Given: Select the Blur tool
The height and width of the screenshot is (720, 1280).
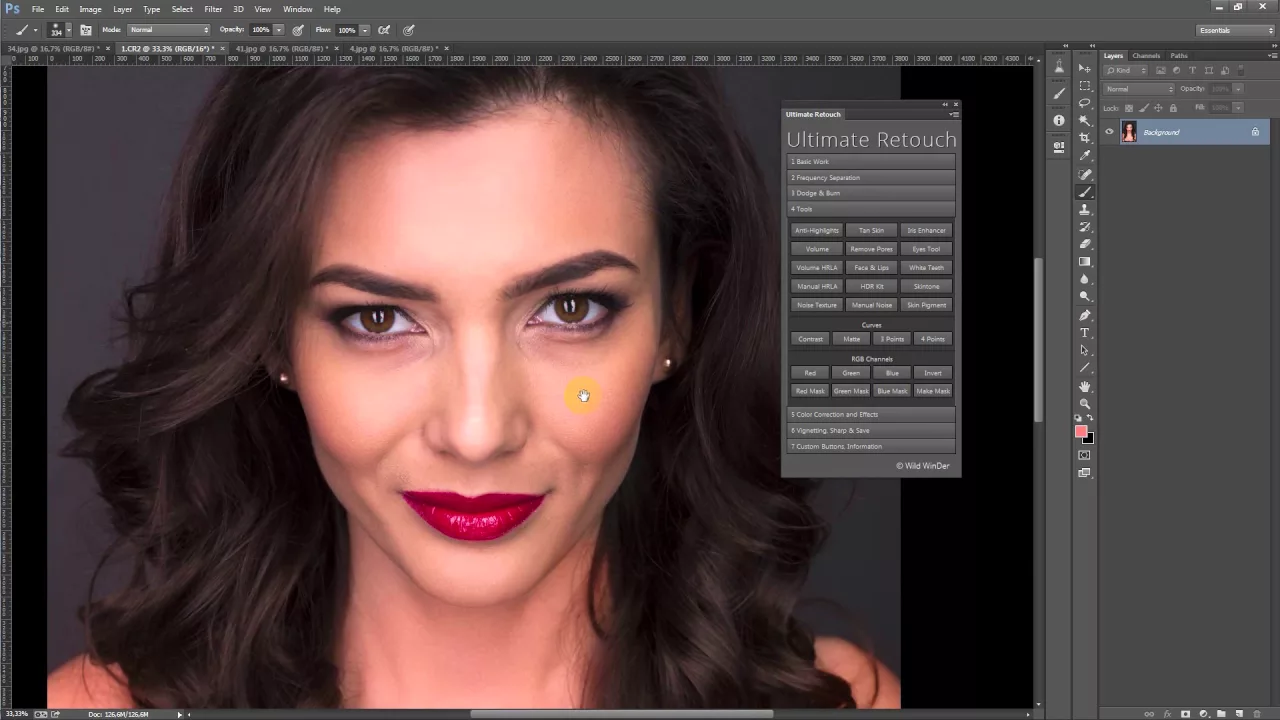Looking at the screenshot, I should click(x=1085, y=279).
